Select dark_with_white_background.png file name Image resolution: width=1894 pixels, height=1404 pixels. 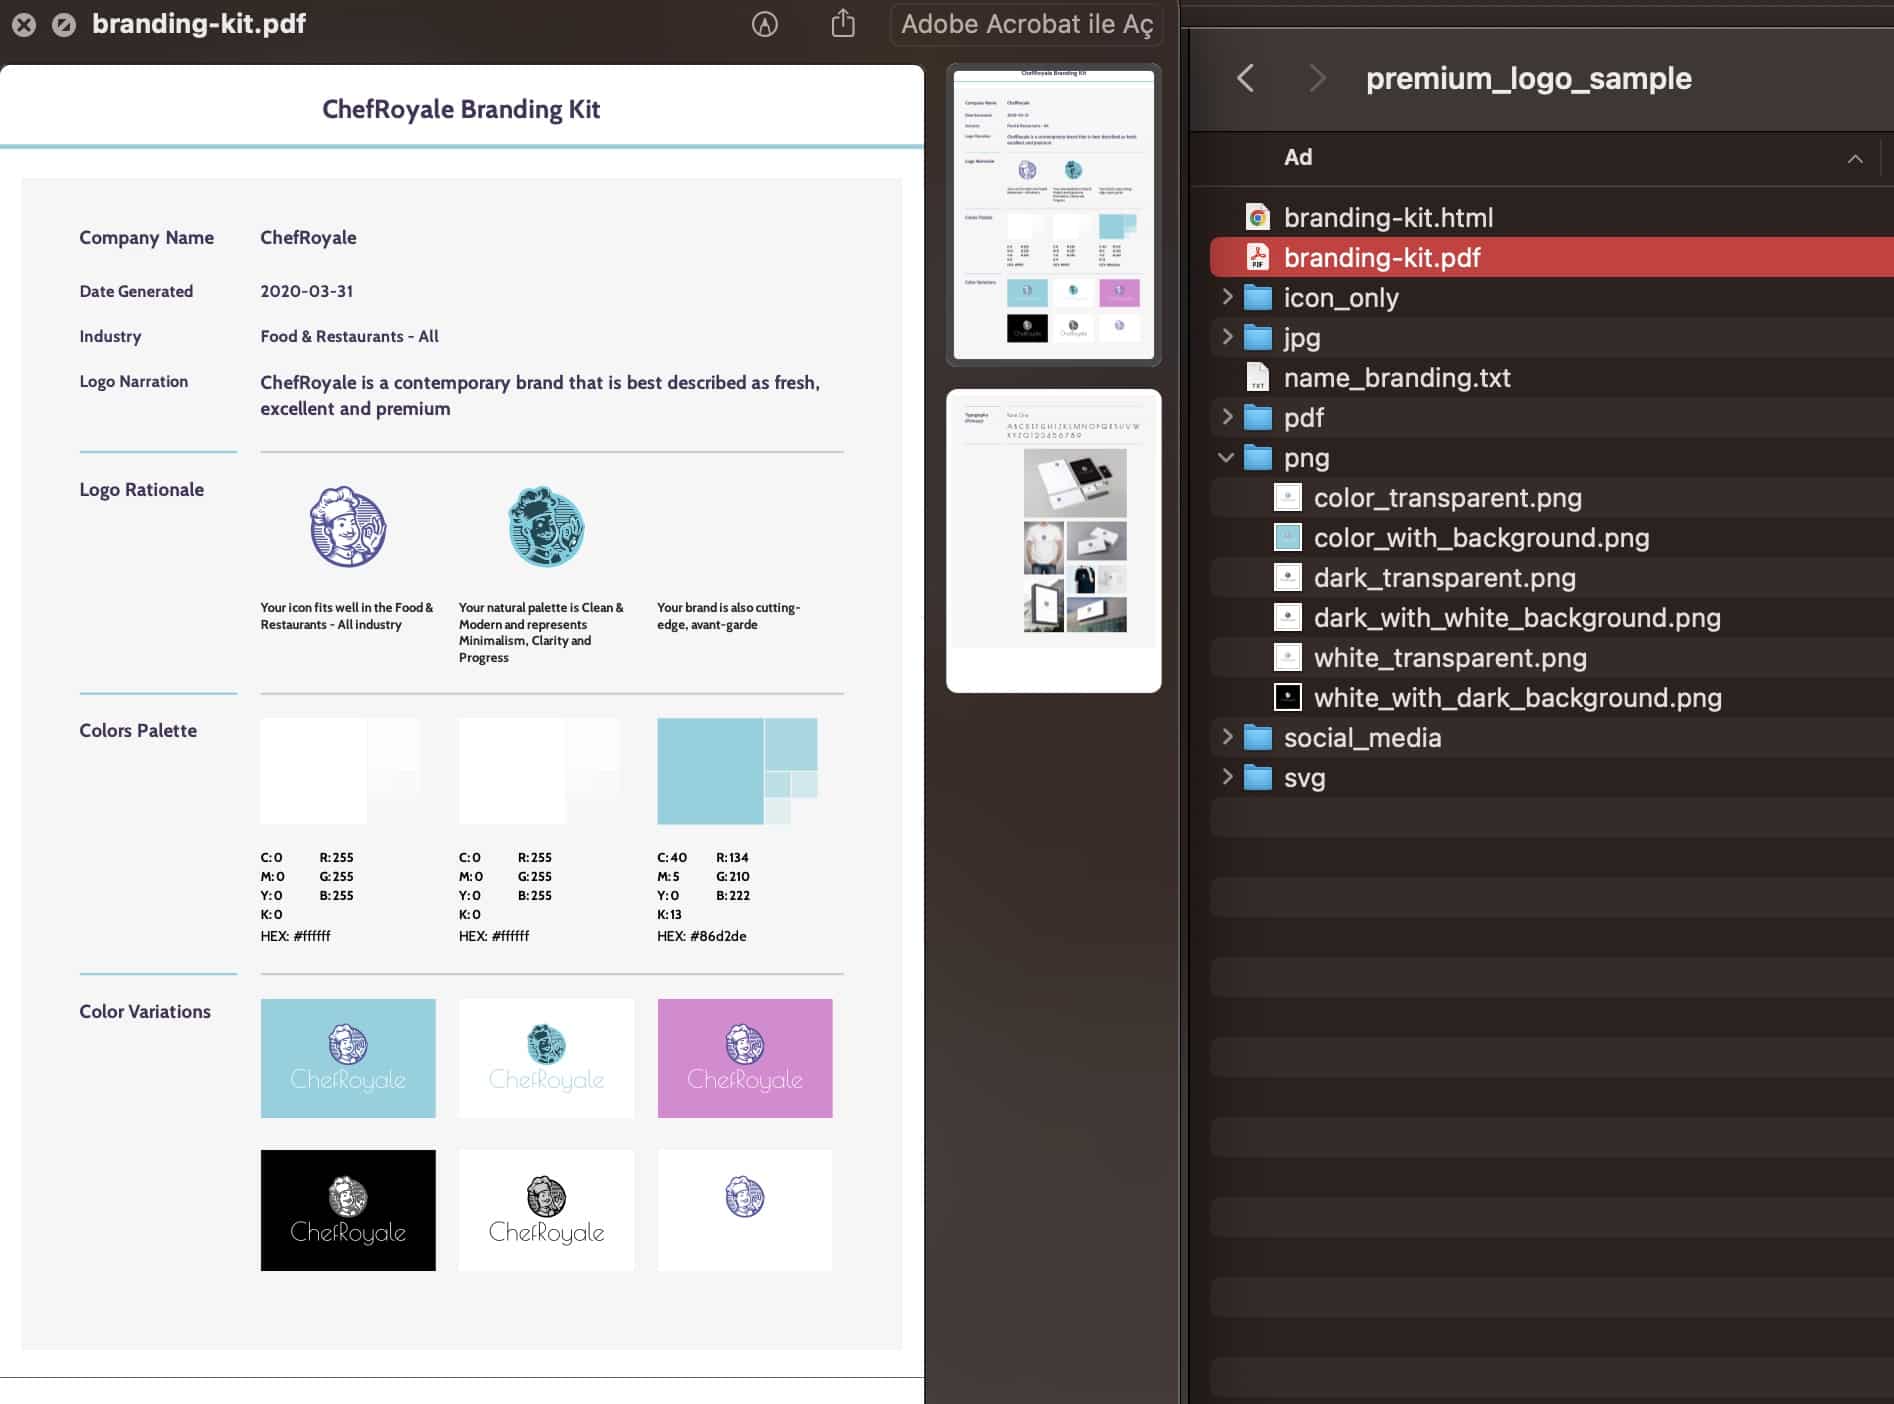1517,617
